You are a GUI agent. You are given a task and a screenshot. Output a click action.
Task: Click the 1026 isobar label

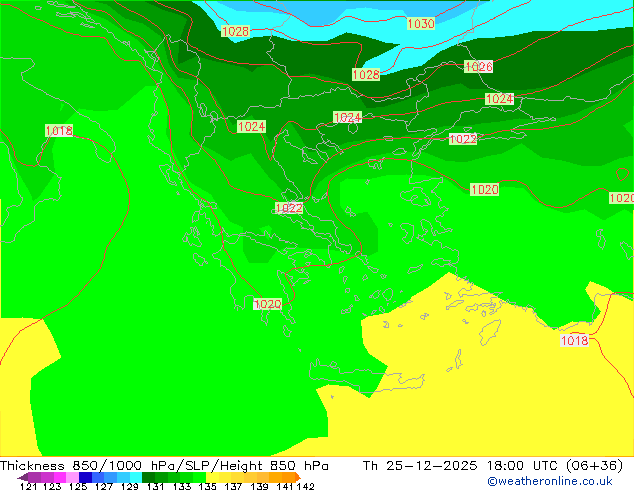coord(478,66)
